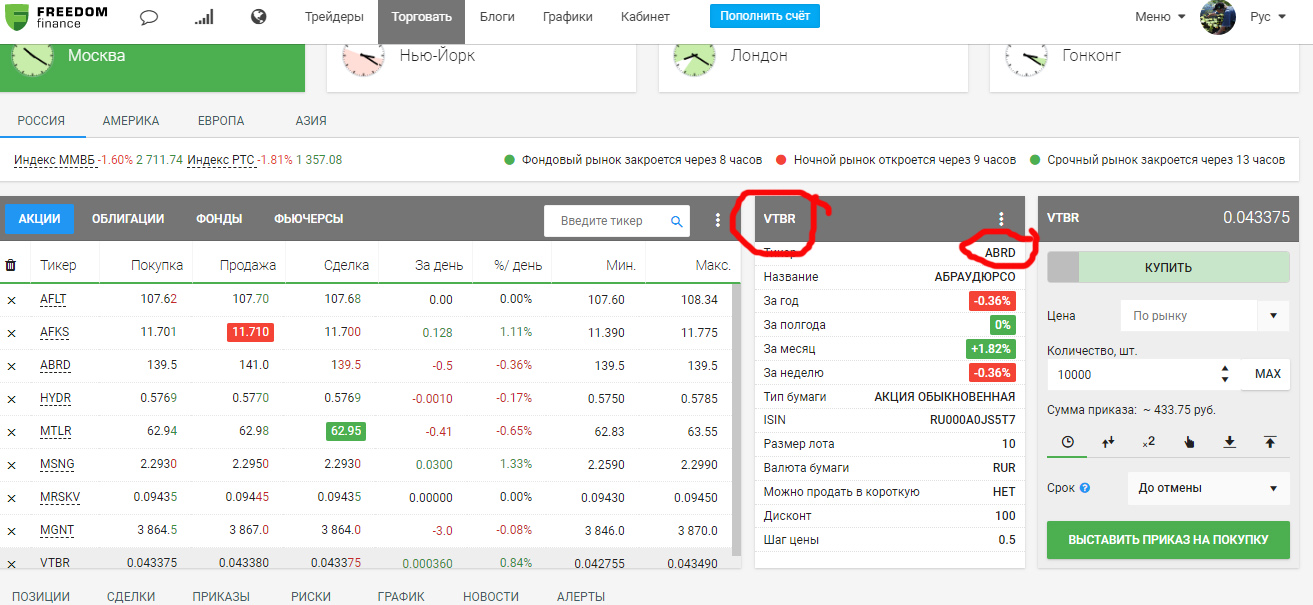Open the Рус language dropdown
The image size is (1313, 605).
(1268, 17)
